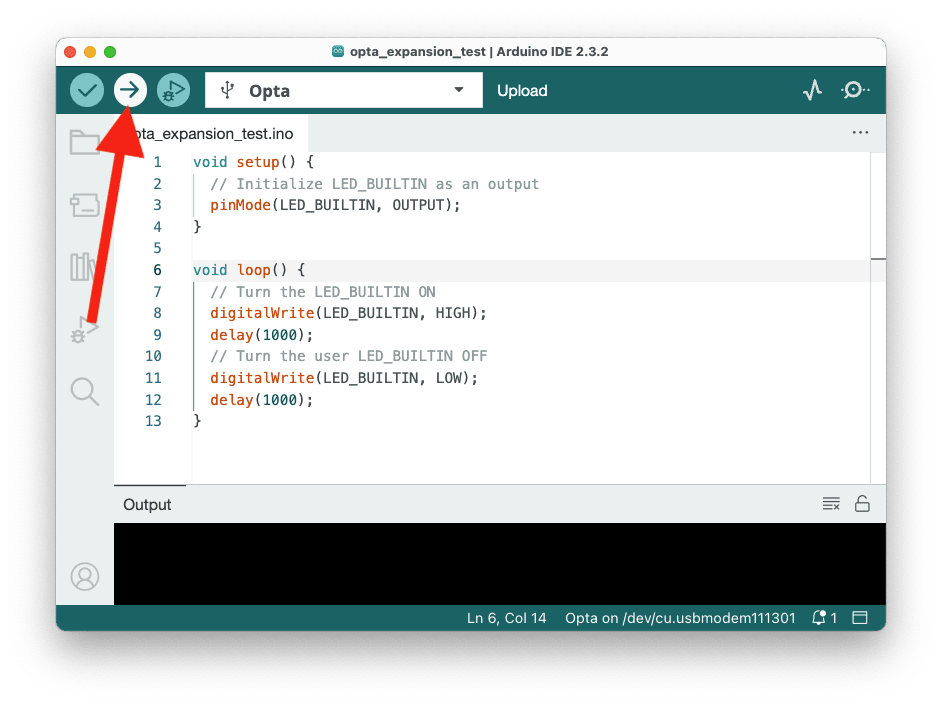Screen dimensions: 942x705
Task: Open the Boards Manager panel
Action: [85, 205]
